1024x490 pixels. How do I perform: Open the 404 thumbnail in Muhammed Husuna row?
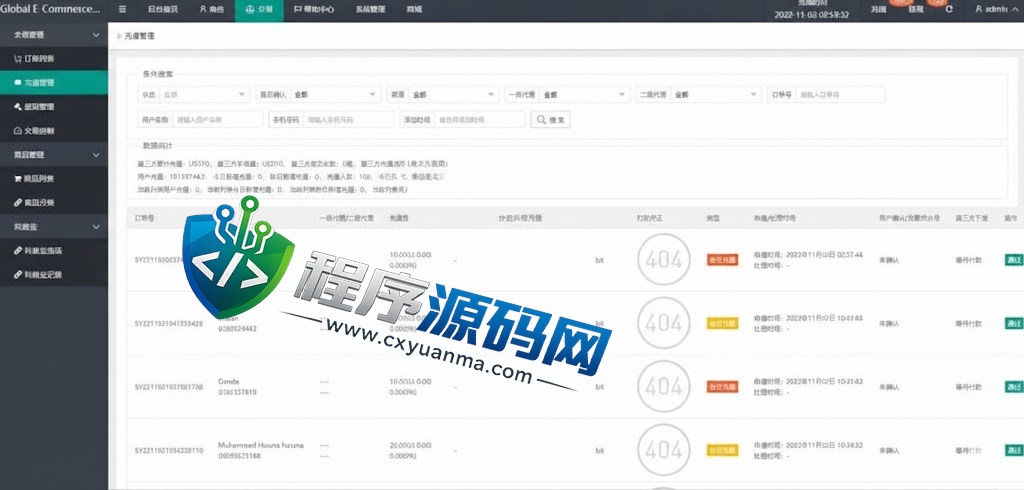(664, 449)
